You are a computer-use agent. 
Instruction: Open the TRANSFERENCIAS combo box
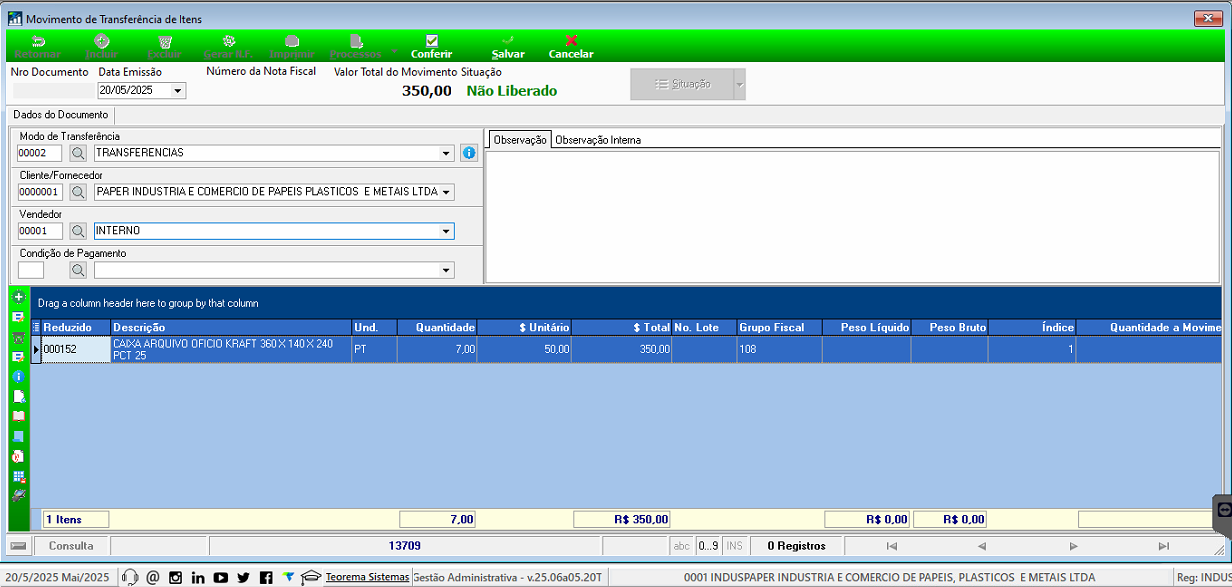point(446,153)
